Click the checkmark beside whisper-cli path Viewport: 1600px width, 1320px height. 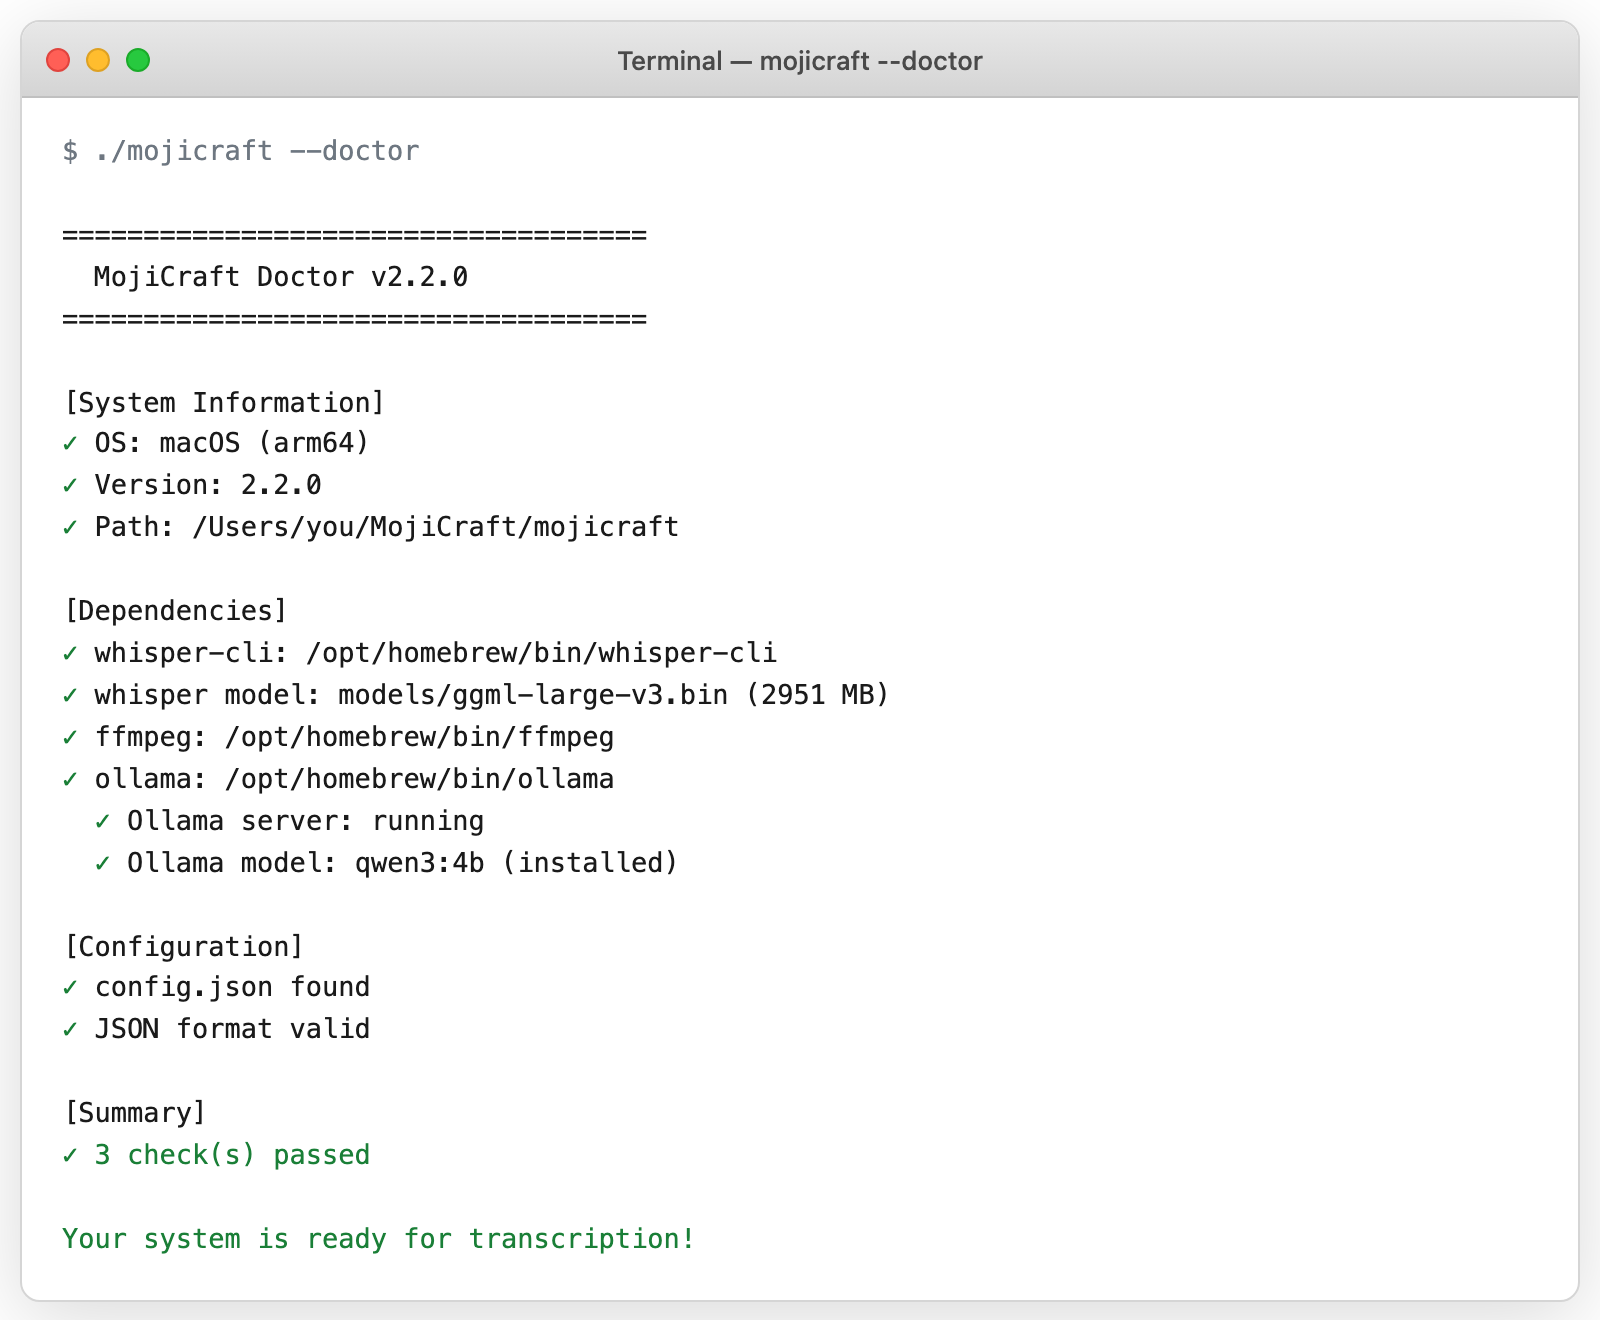70,653
